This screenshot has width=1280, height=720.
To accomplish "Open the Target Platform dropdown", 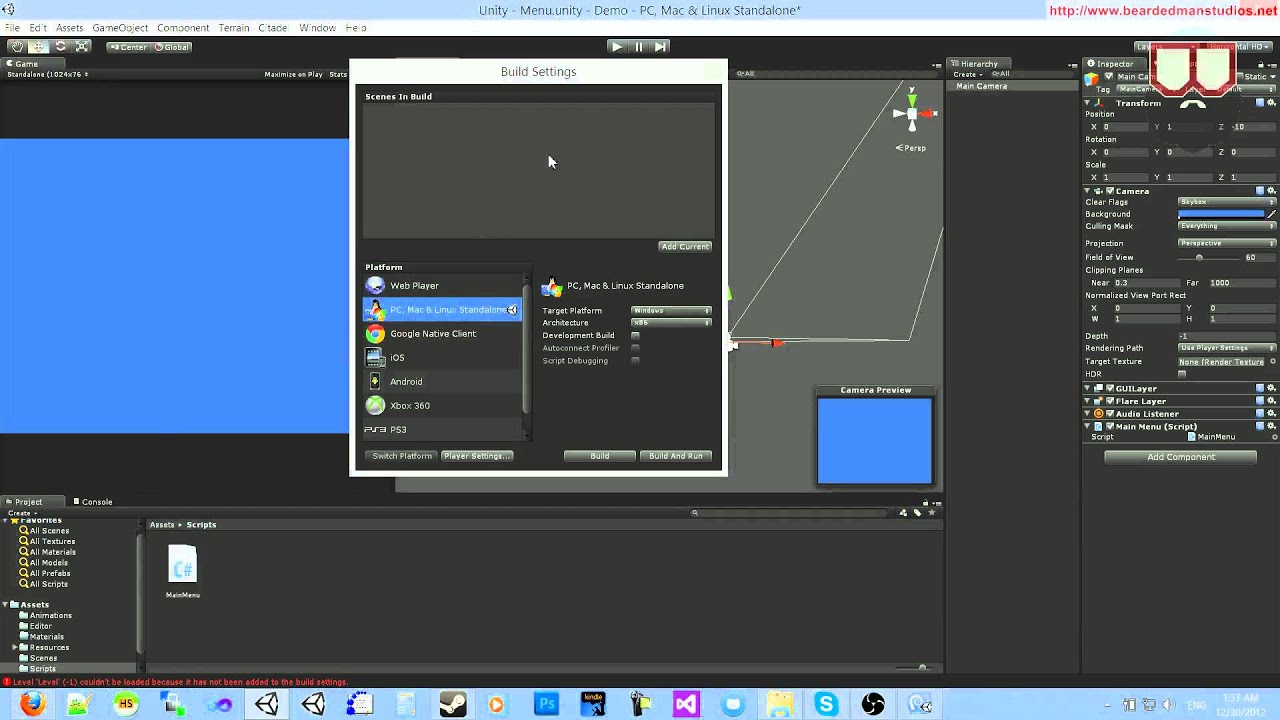I will [671, 311].
